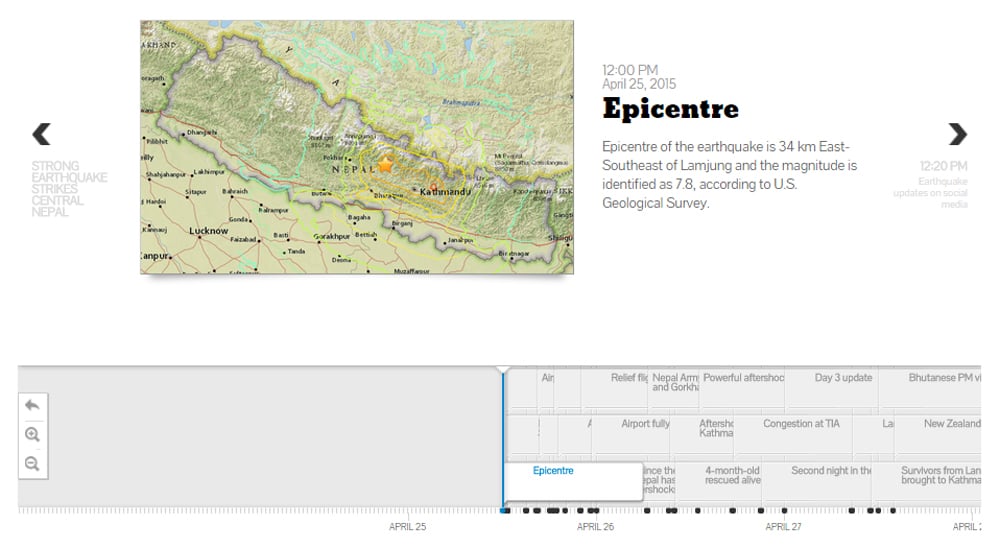
Task: Click the 'APRIL 25' axis date label
Action: 408,527
